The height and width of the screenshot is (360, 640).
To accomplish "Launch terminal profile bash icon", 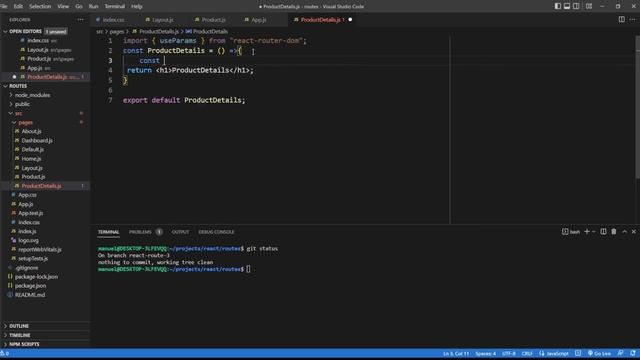I will click(571, 232).
